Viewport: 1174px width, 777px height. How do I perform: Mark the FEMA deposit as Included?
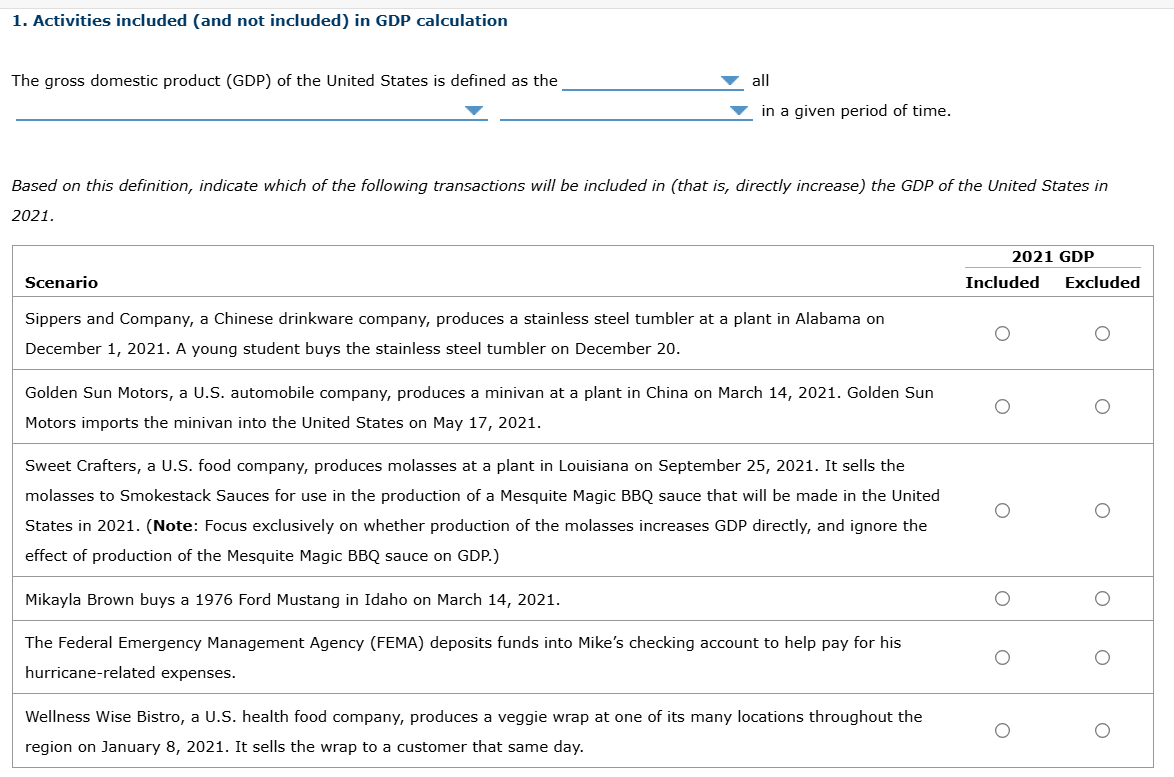[1002, 657]
